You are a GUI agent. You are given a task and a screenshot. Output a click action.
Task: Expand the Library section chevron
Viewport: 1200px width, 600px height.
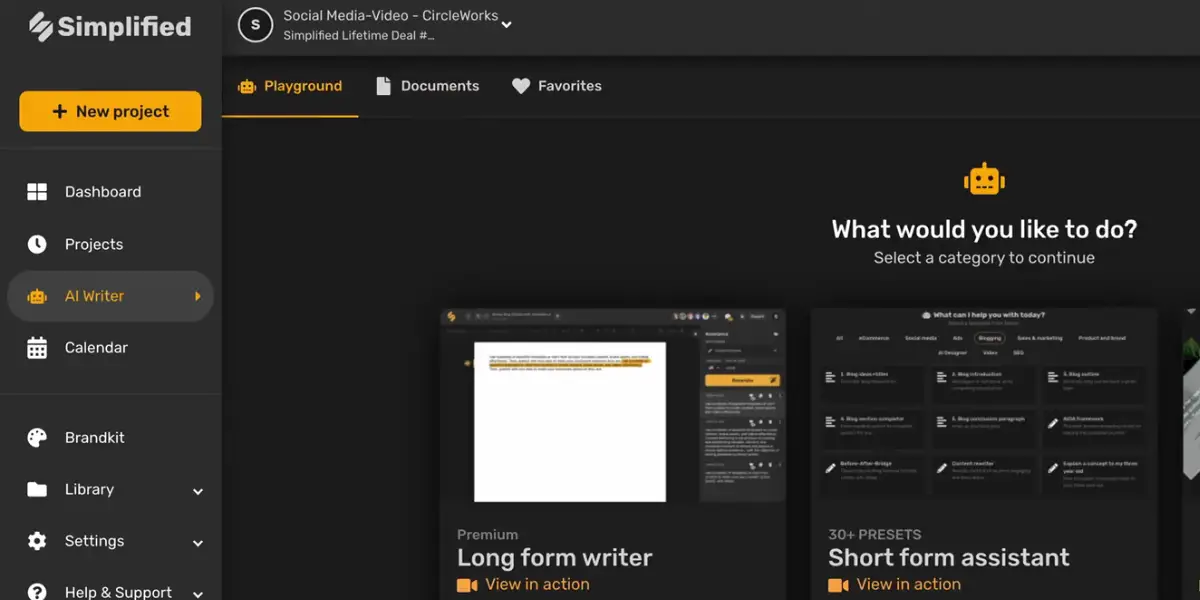point(198,491)
